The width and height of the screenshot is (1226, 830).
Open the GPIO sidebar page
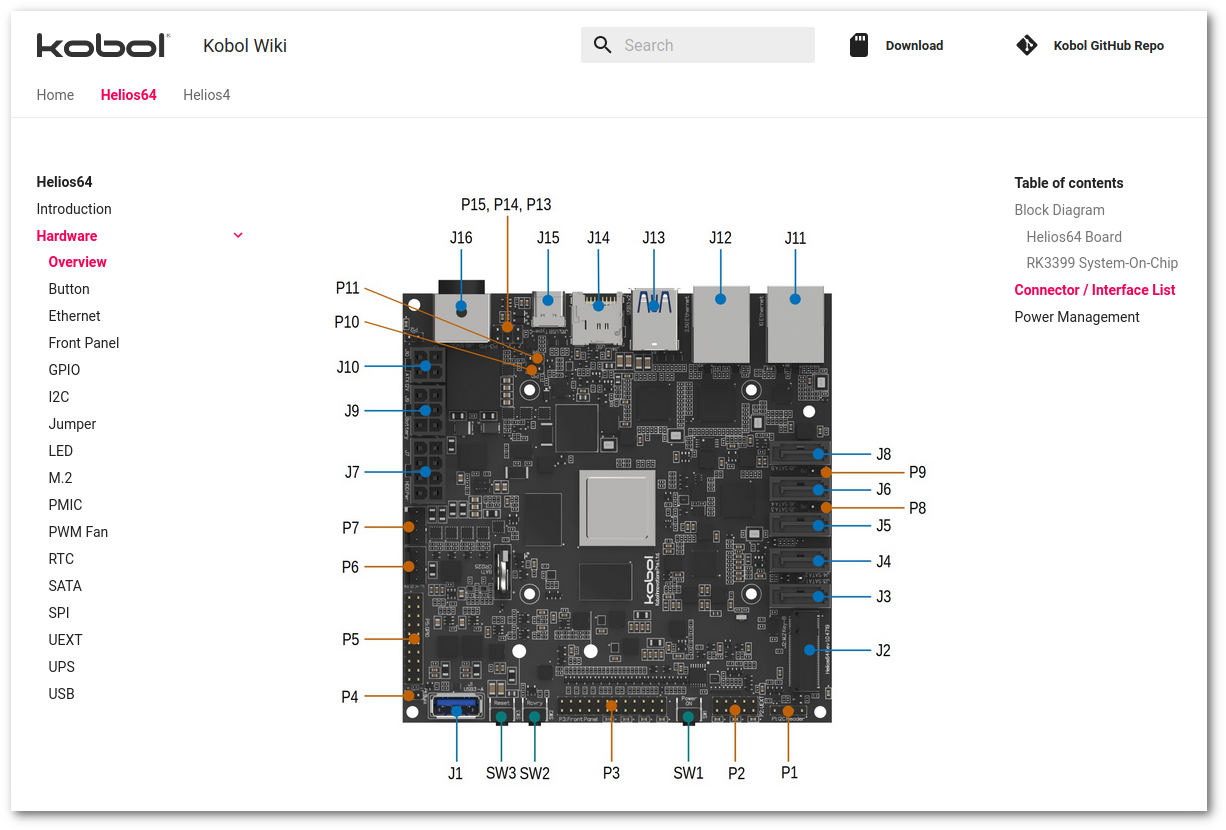(65, 370)
